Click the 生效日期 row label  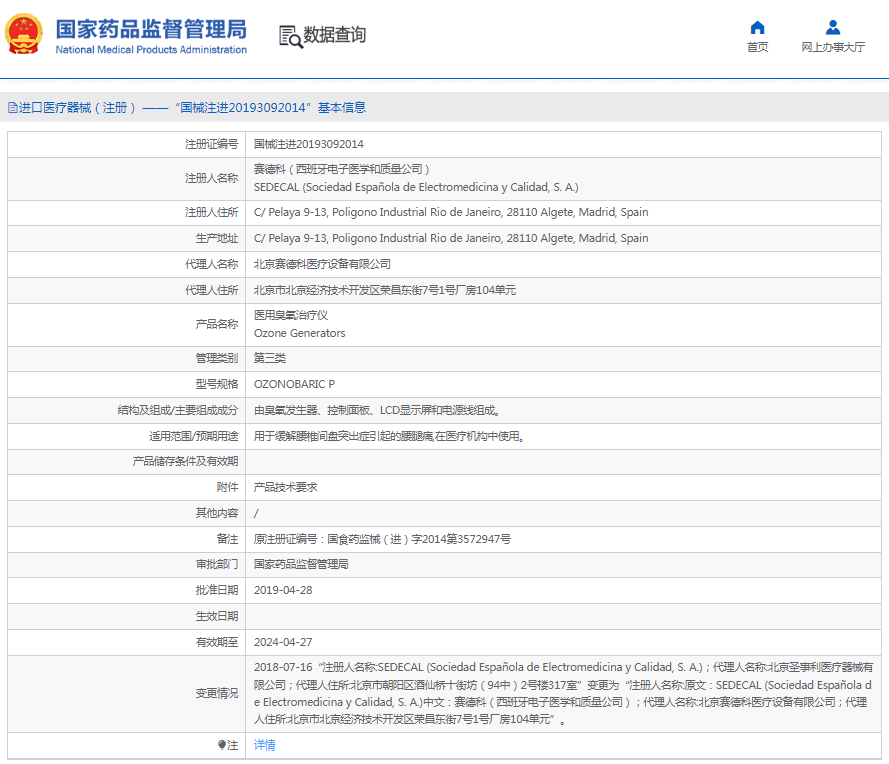(x=217, y=616)
